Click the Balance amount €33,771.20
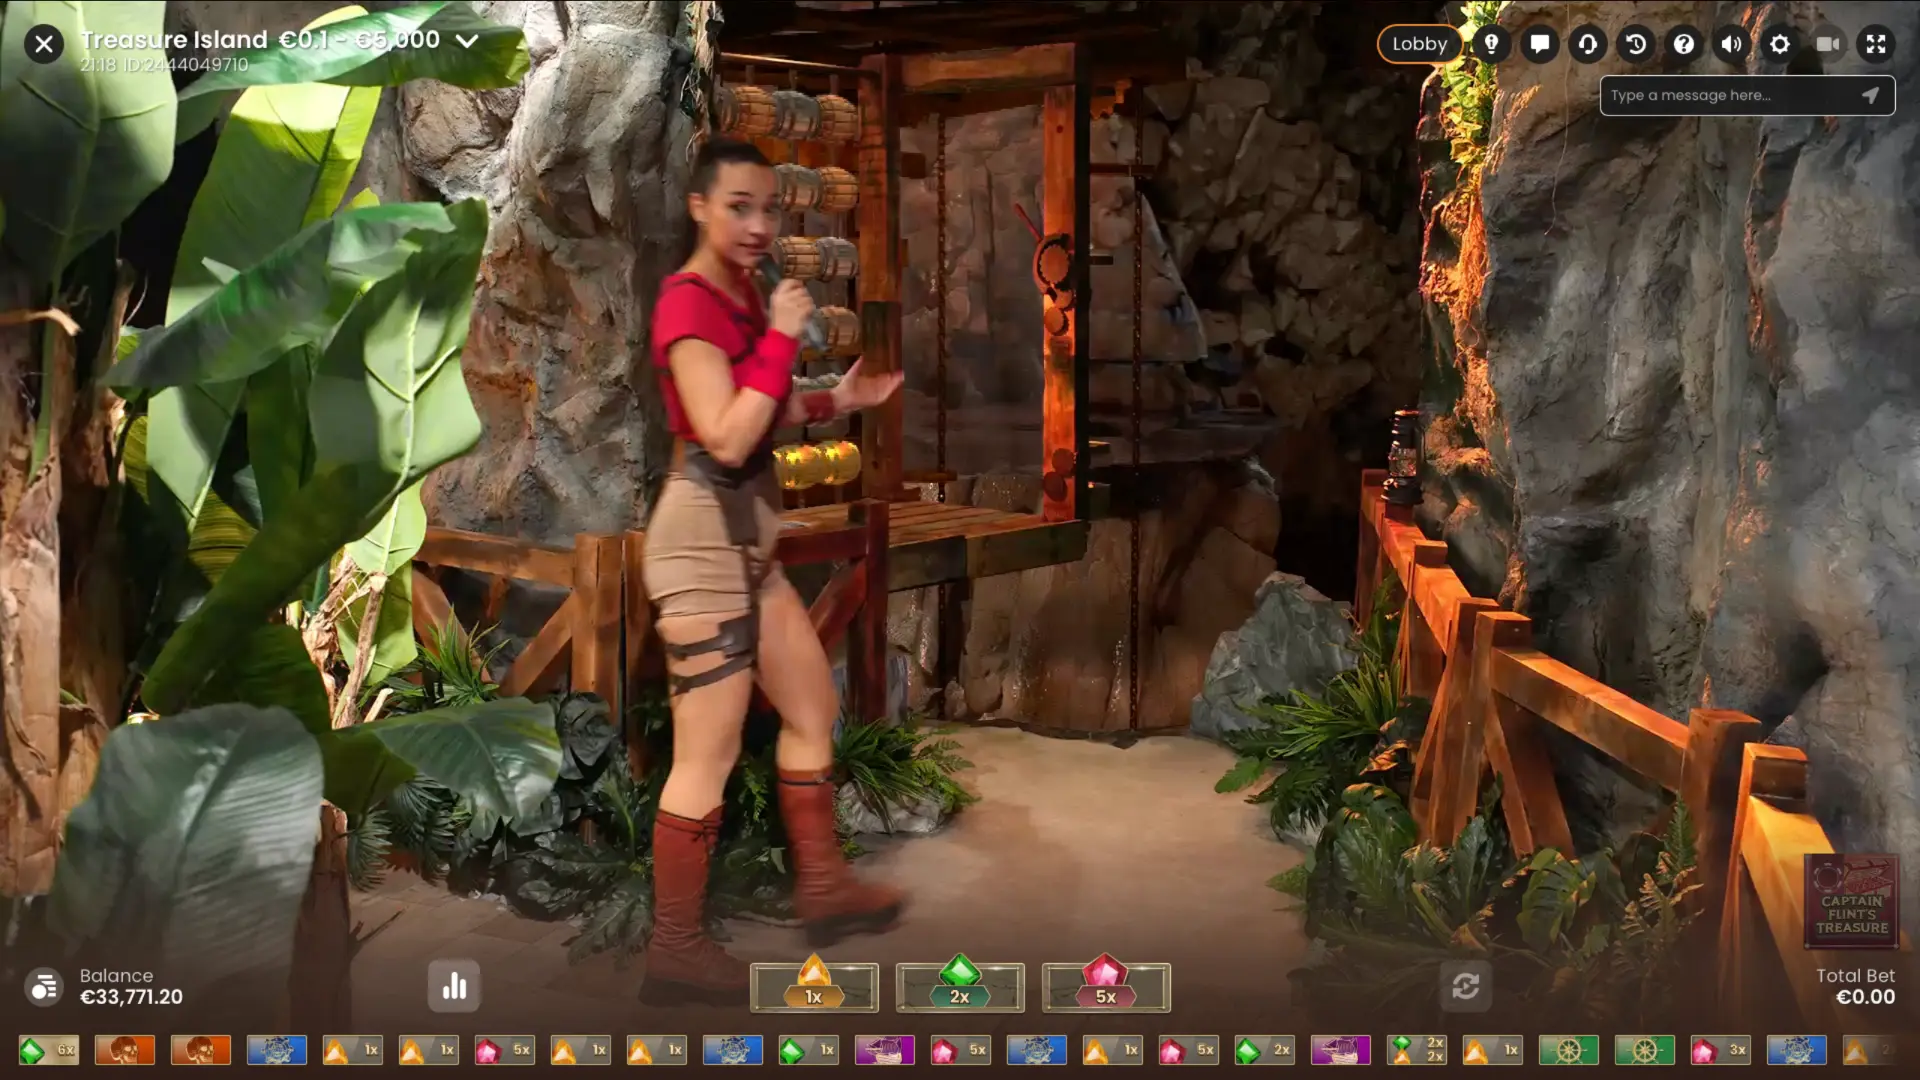 131,997
